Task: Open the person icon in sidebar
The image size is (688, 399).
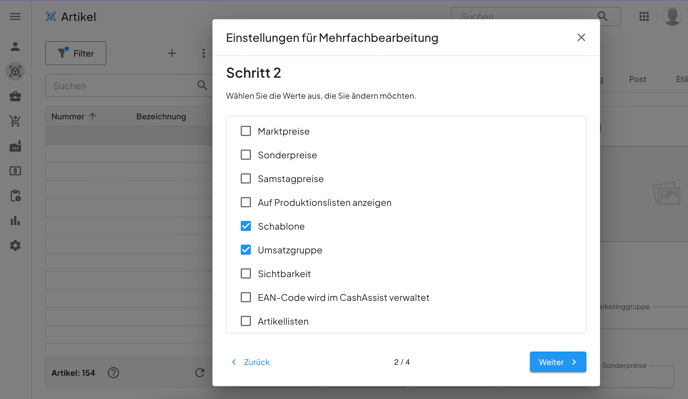Action: click(x=15, y=47)
